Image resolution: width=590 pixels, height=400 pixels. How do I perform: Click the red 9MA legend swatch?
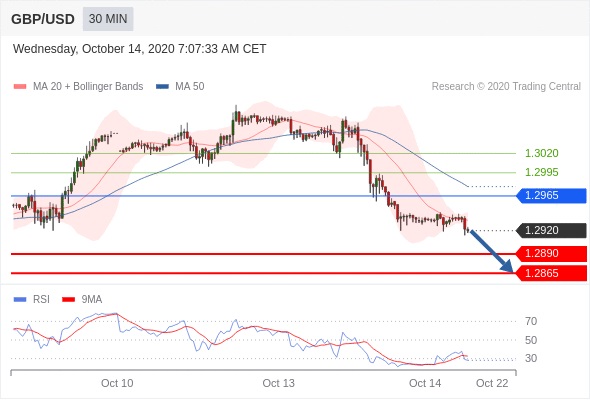pyautogui.click(x=68, y=300)
